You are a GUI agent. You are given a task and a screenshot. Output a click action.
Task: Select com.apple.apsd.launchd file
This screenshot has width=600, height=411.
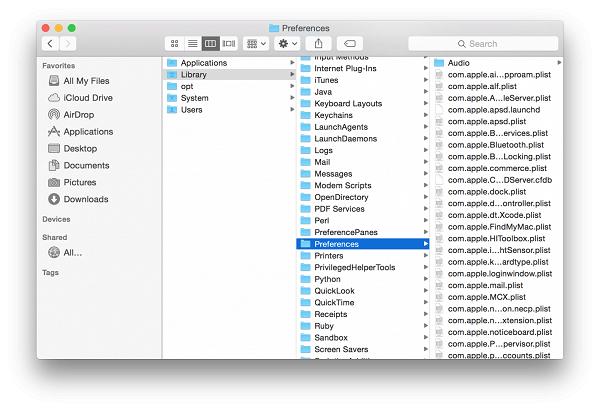497,110
